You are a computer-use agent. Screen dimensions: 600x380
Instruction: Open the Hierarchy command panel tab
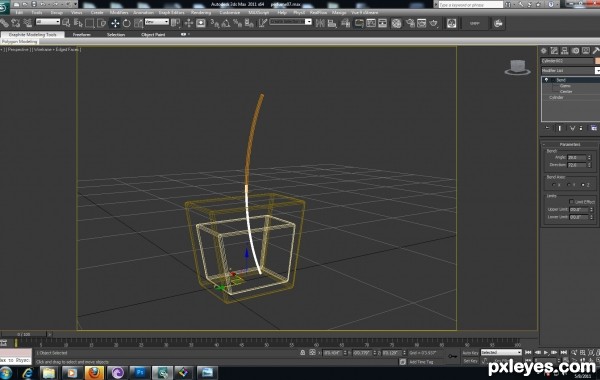564,51
